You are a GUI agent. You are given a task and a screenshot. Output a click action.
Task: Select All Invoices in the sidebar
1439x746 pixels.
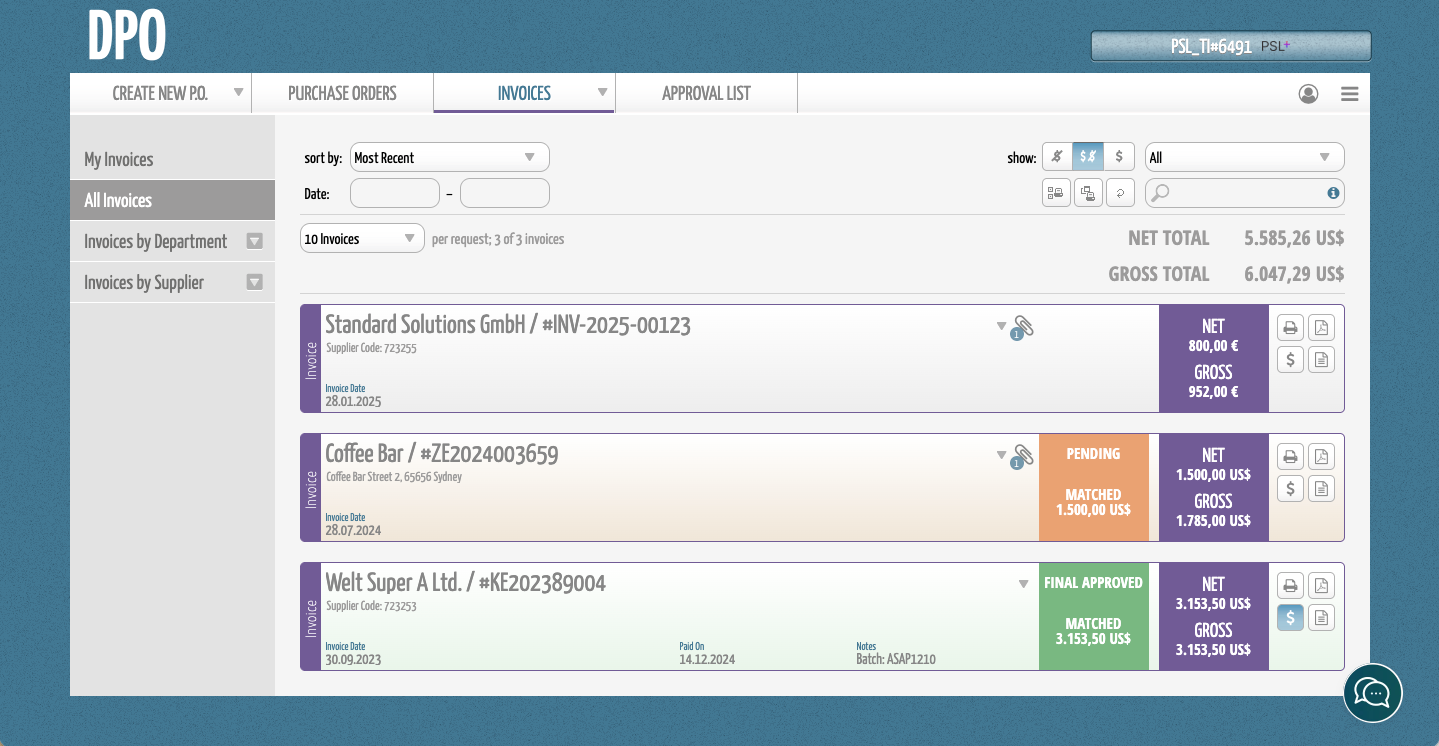[172, 200]
